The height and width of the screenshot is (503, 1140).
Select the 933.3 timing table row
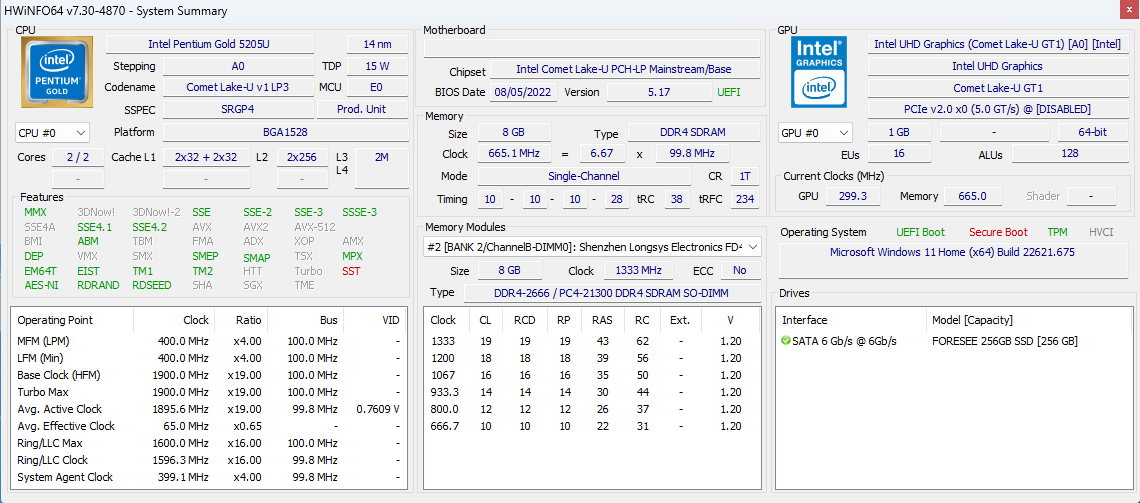click(x=593, y=392)
